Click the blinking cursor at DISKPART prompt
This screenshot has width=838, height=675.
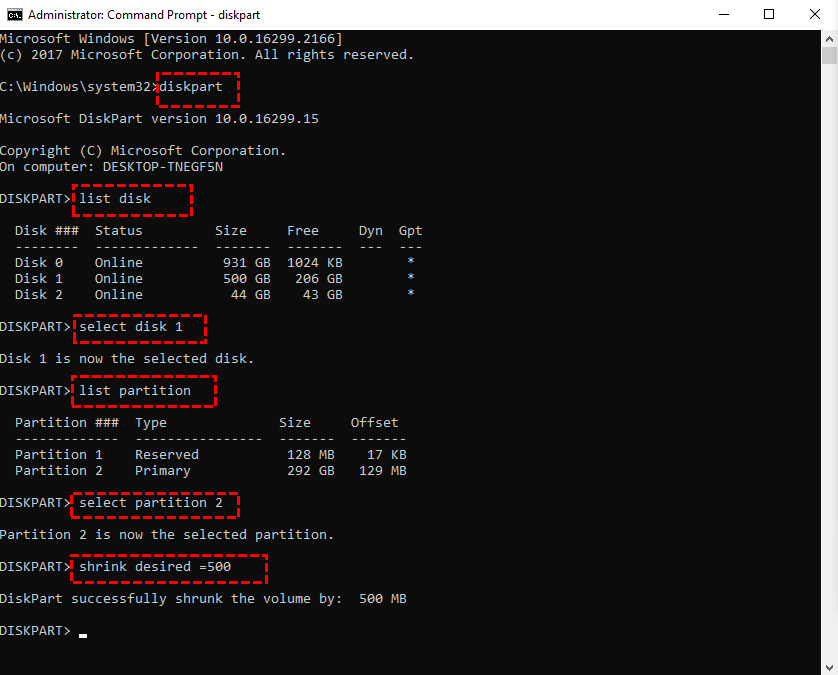(84, 634)
